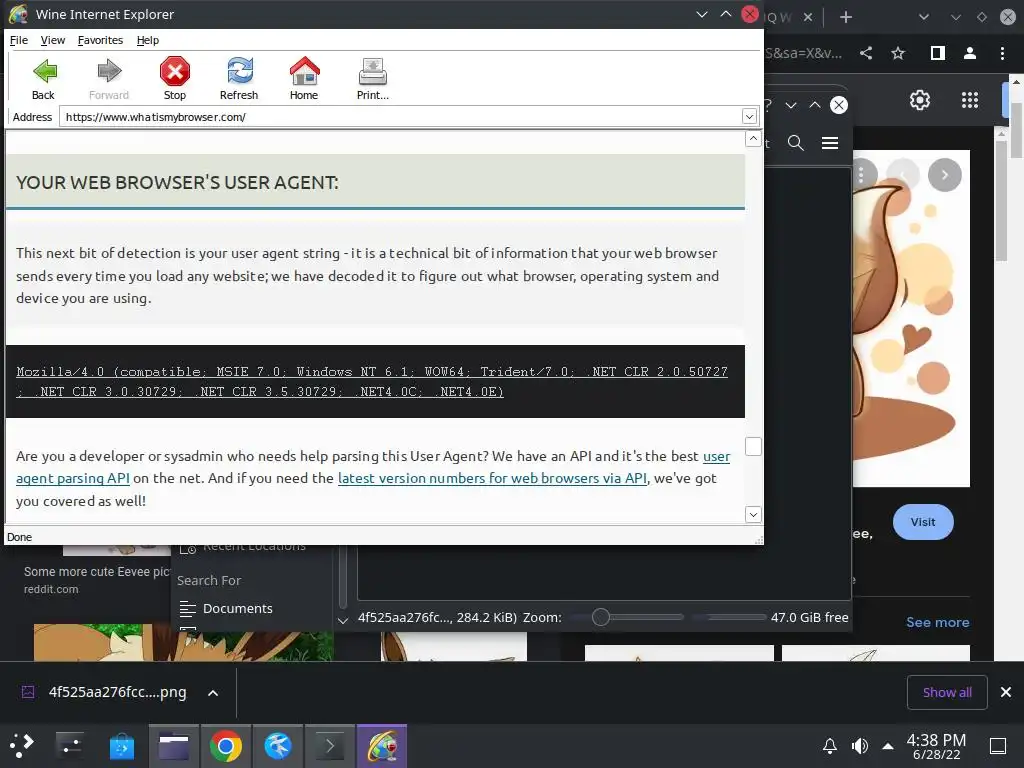The width and height of the screenshot is (1024, 768).
Task: Open the KDE application launcher
Action: [22, 745]
